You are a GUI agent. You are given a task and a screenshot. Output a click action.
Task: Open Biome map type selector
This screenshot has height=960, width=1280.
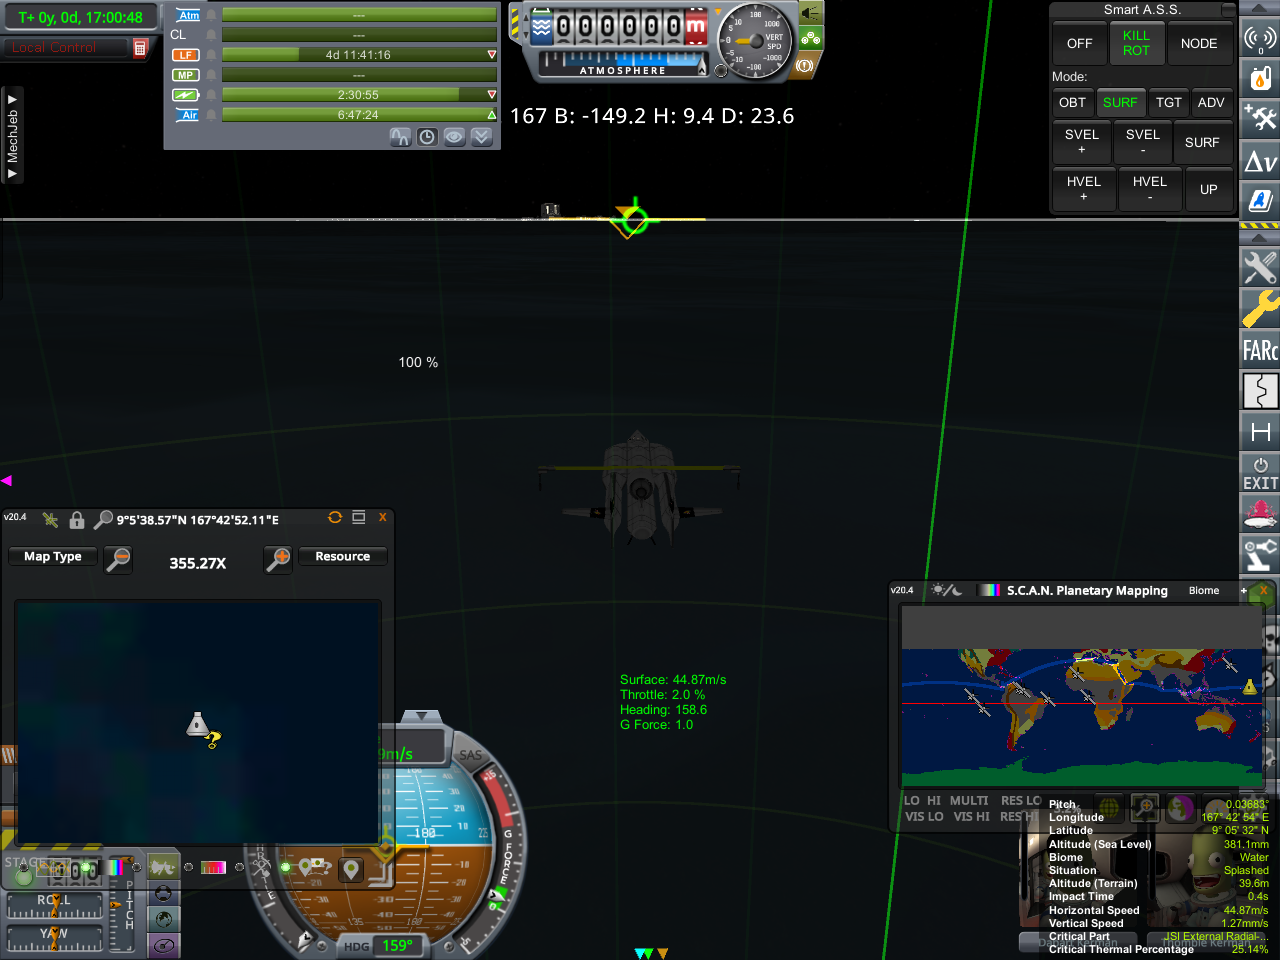pos(1204,591)
